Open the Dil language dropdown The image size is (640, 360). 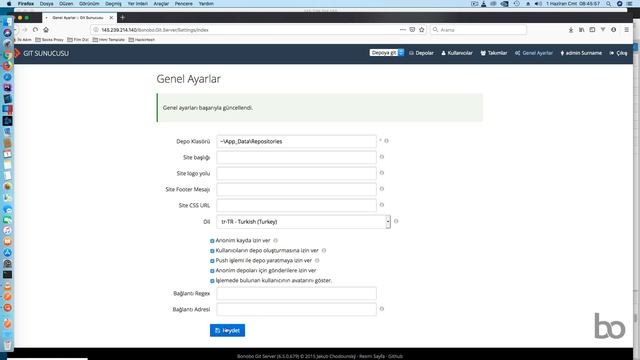pos(303,222)
